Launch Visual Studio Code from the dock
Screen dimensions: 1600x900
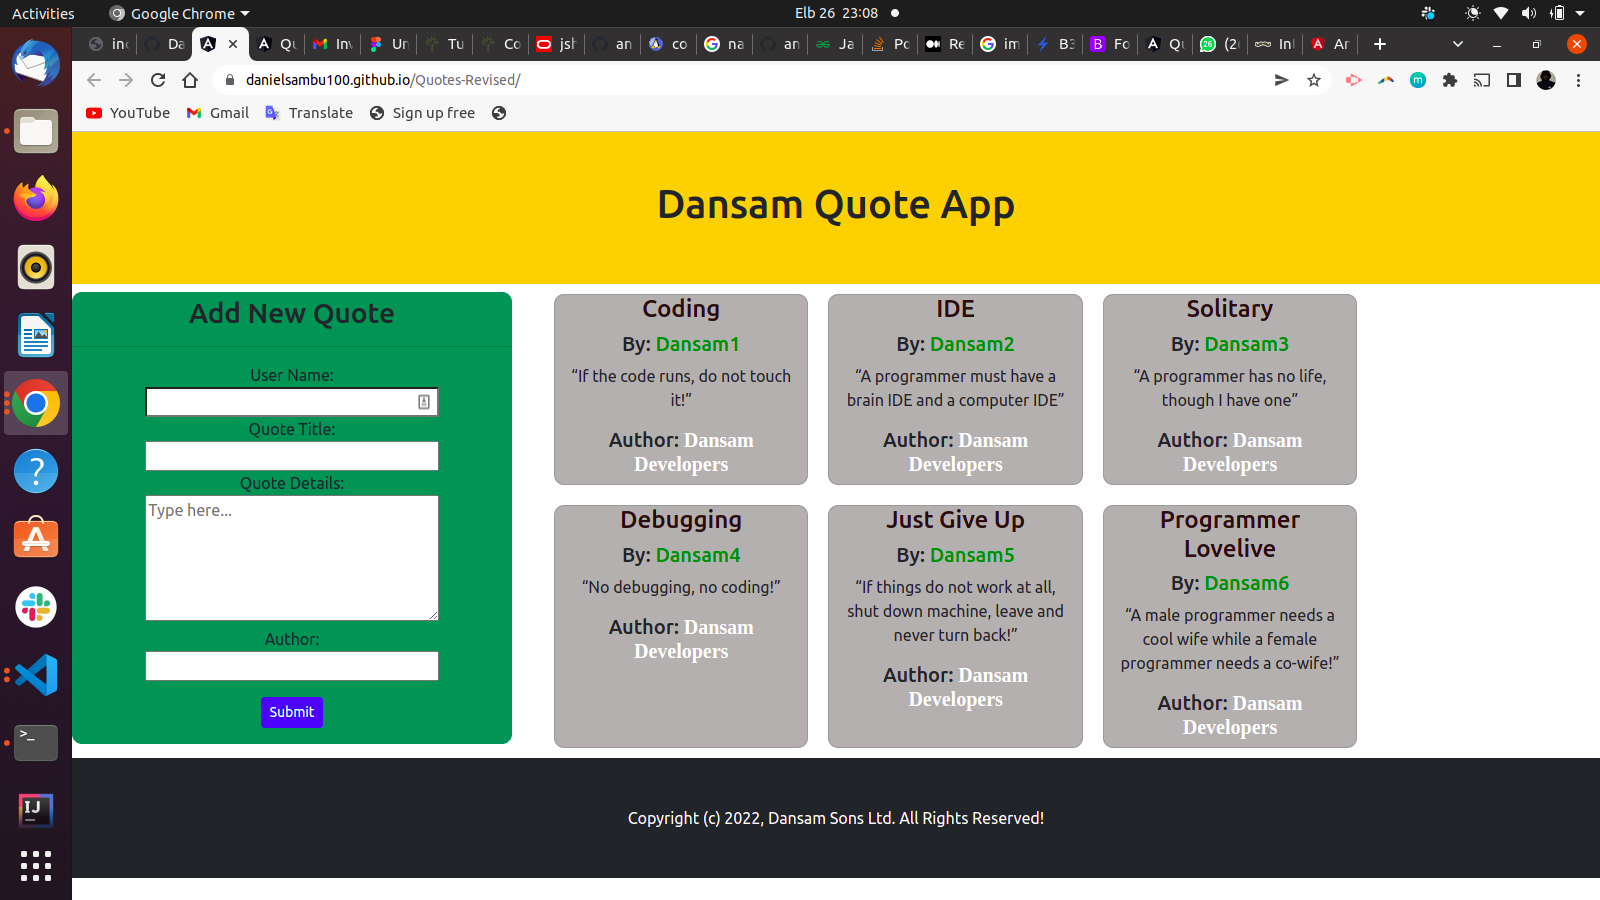[36, 675]
